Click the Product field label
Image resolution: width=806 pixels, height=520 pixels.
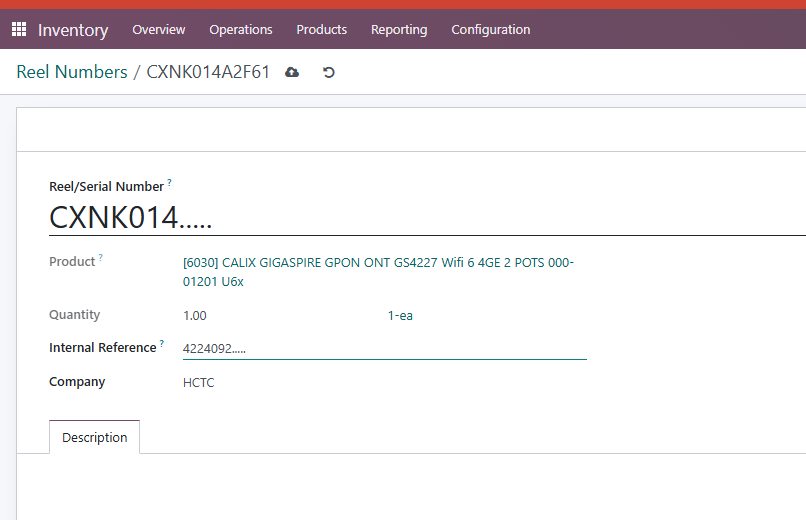[x=72, y=262]
